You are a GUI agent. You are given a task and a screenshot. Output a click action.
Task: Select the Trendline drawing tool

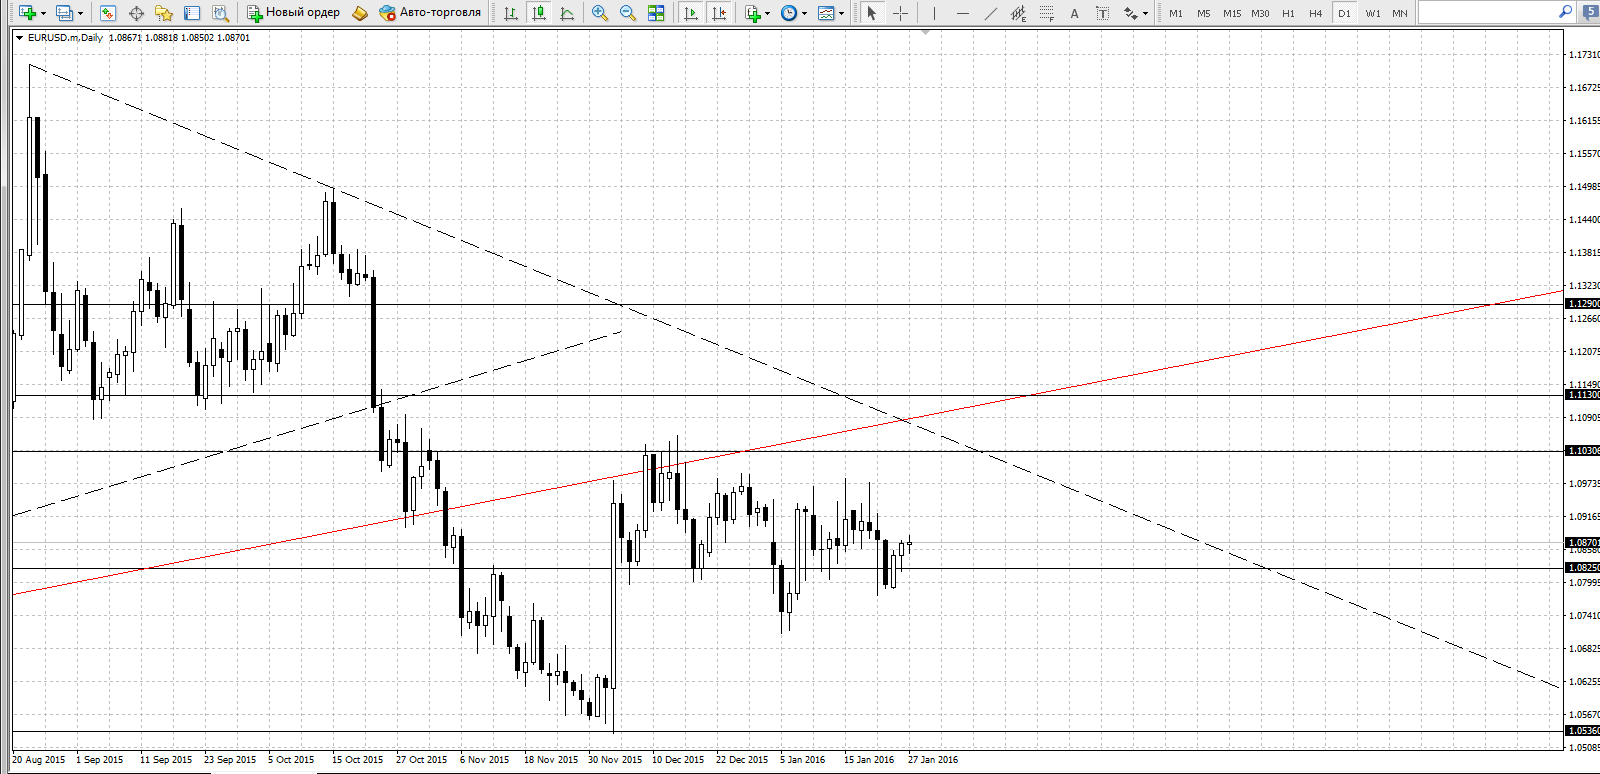point(990,13)
